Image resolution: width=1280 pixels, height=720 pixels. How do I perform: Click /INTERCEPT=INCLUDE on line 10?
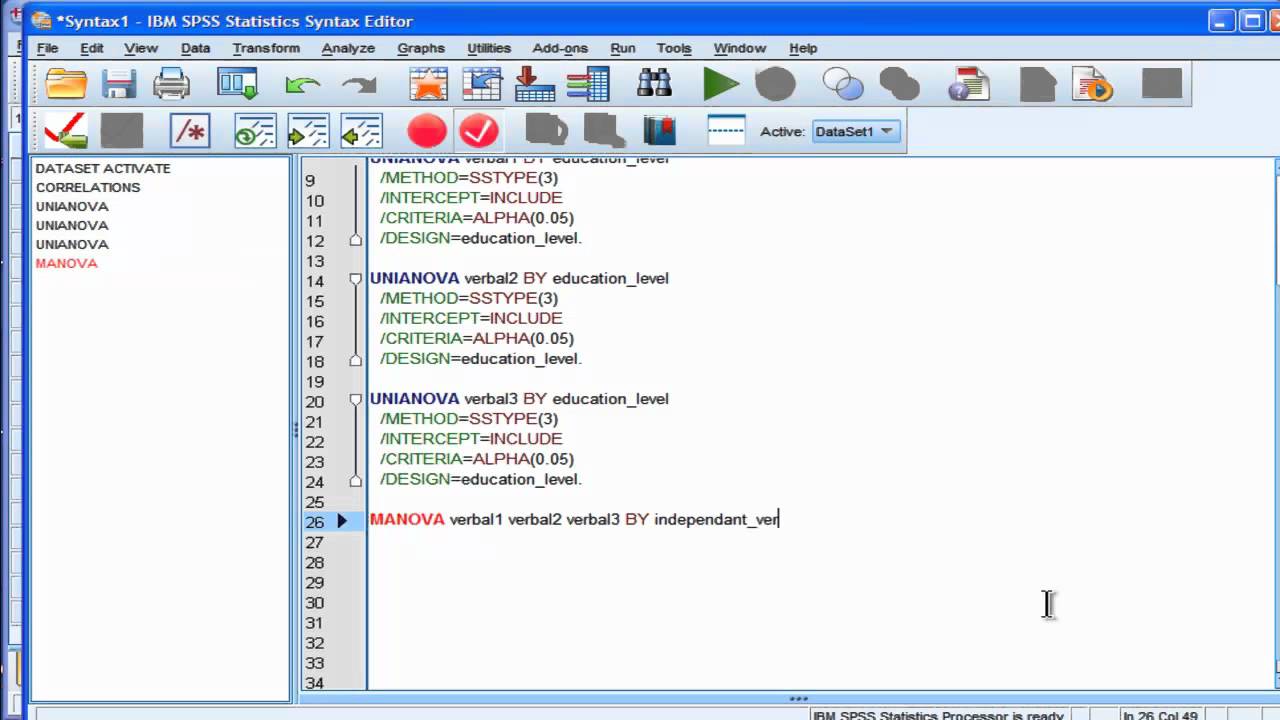[471, 198]
